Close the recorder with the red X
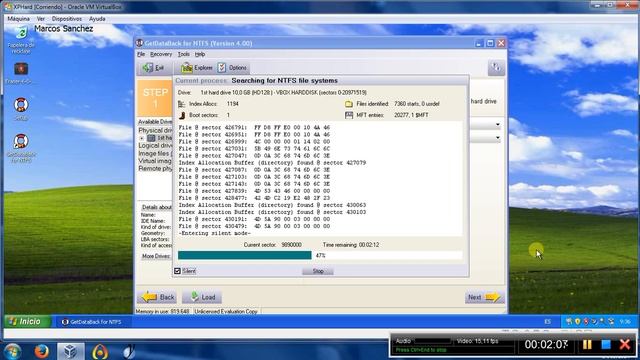Screen dimensions: 640x360 coord(625,344)
